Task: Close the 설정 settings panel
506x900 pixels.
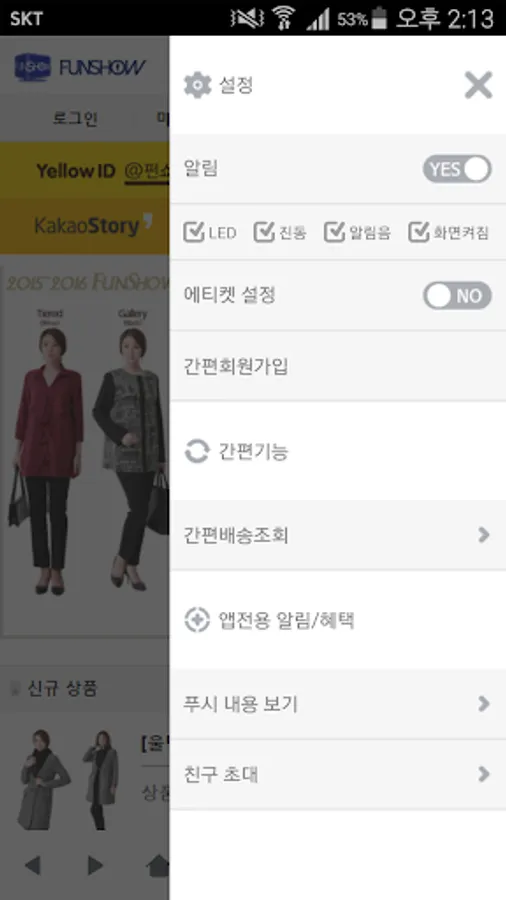Action: pos(478,86)
